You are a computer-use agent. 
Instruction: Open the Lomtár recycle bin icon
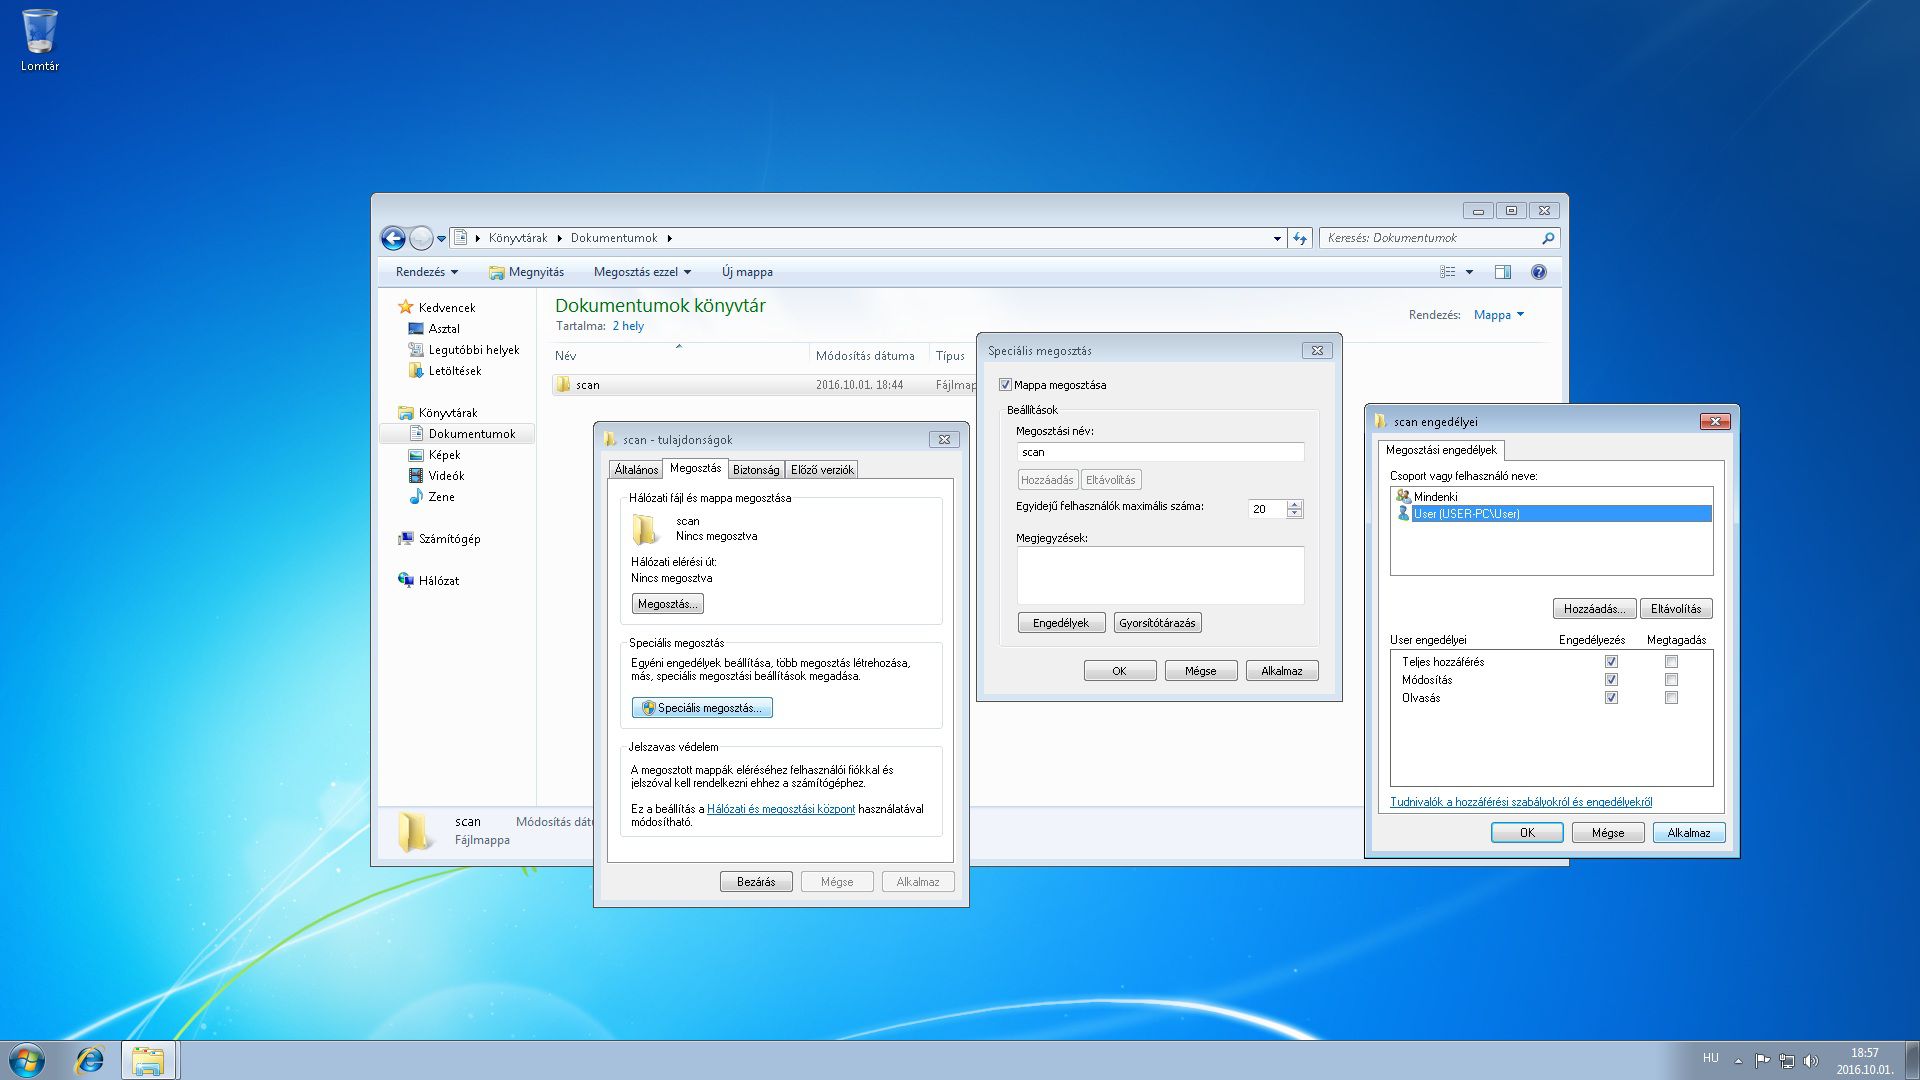40,40
